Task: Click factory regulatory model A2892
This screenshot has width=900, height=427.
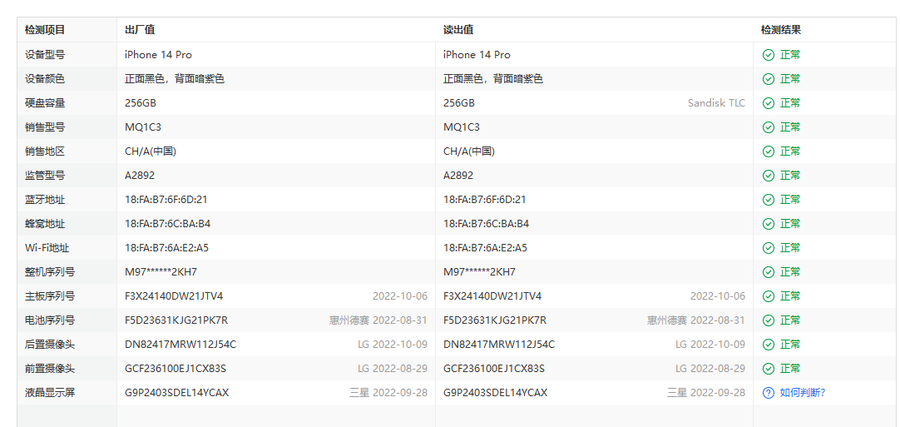Action: pyautogui.click(x=139, y=176)
